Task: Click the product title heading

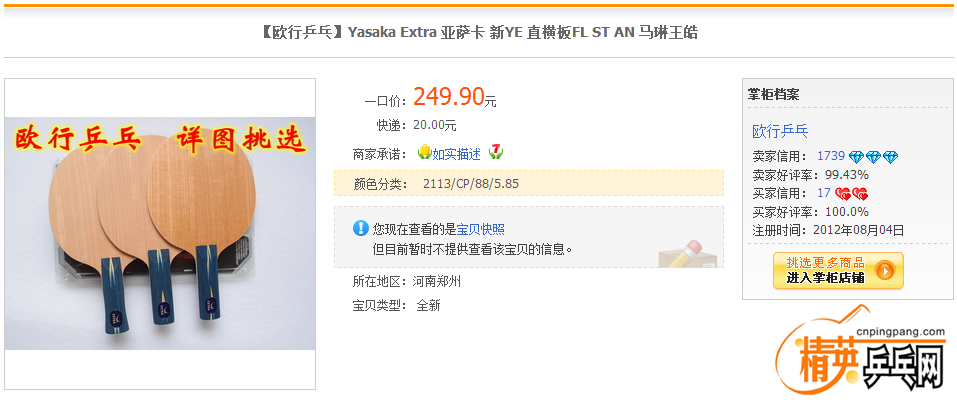Action: click(x=478, y=32)
